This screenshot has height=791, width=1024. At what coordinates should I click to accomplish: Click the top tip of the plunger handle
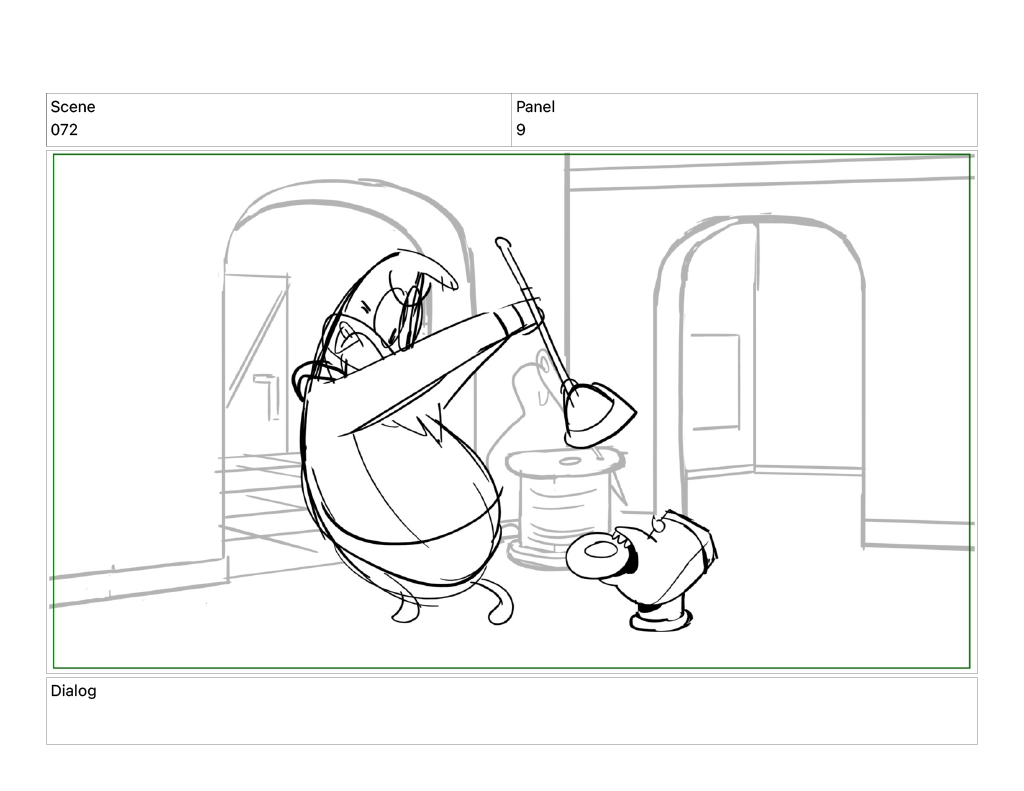[502, 242]
